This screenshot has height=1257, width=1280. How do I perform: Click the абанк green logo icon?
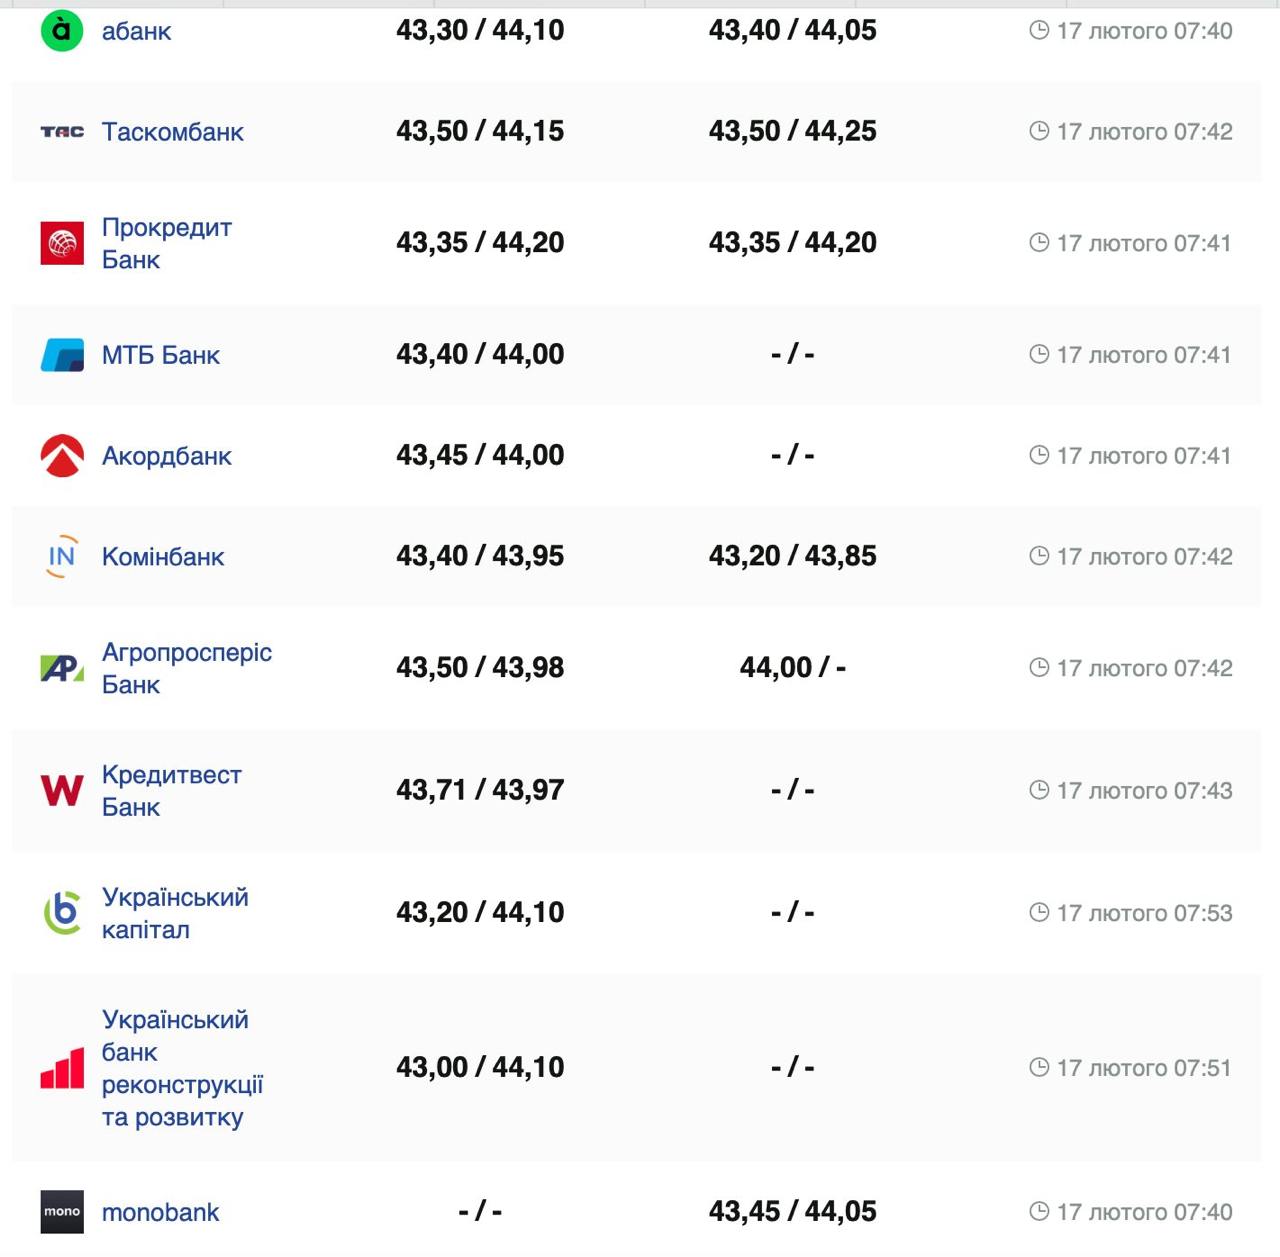(x=62, y=30)
